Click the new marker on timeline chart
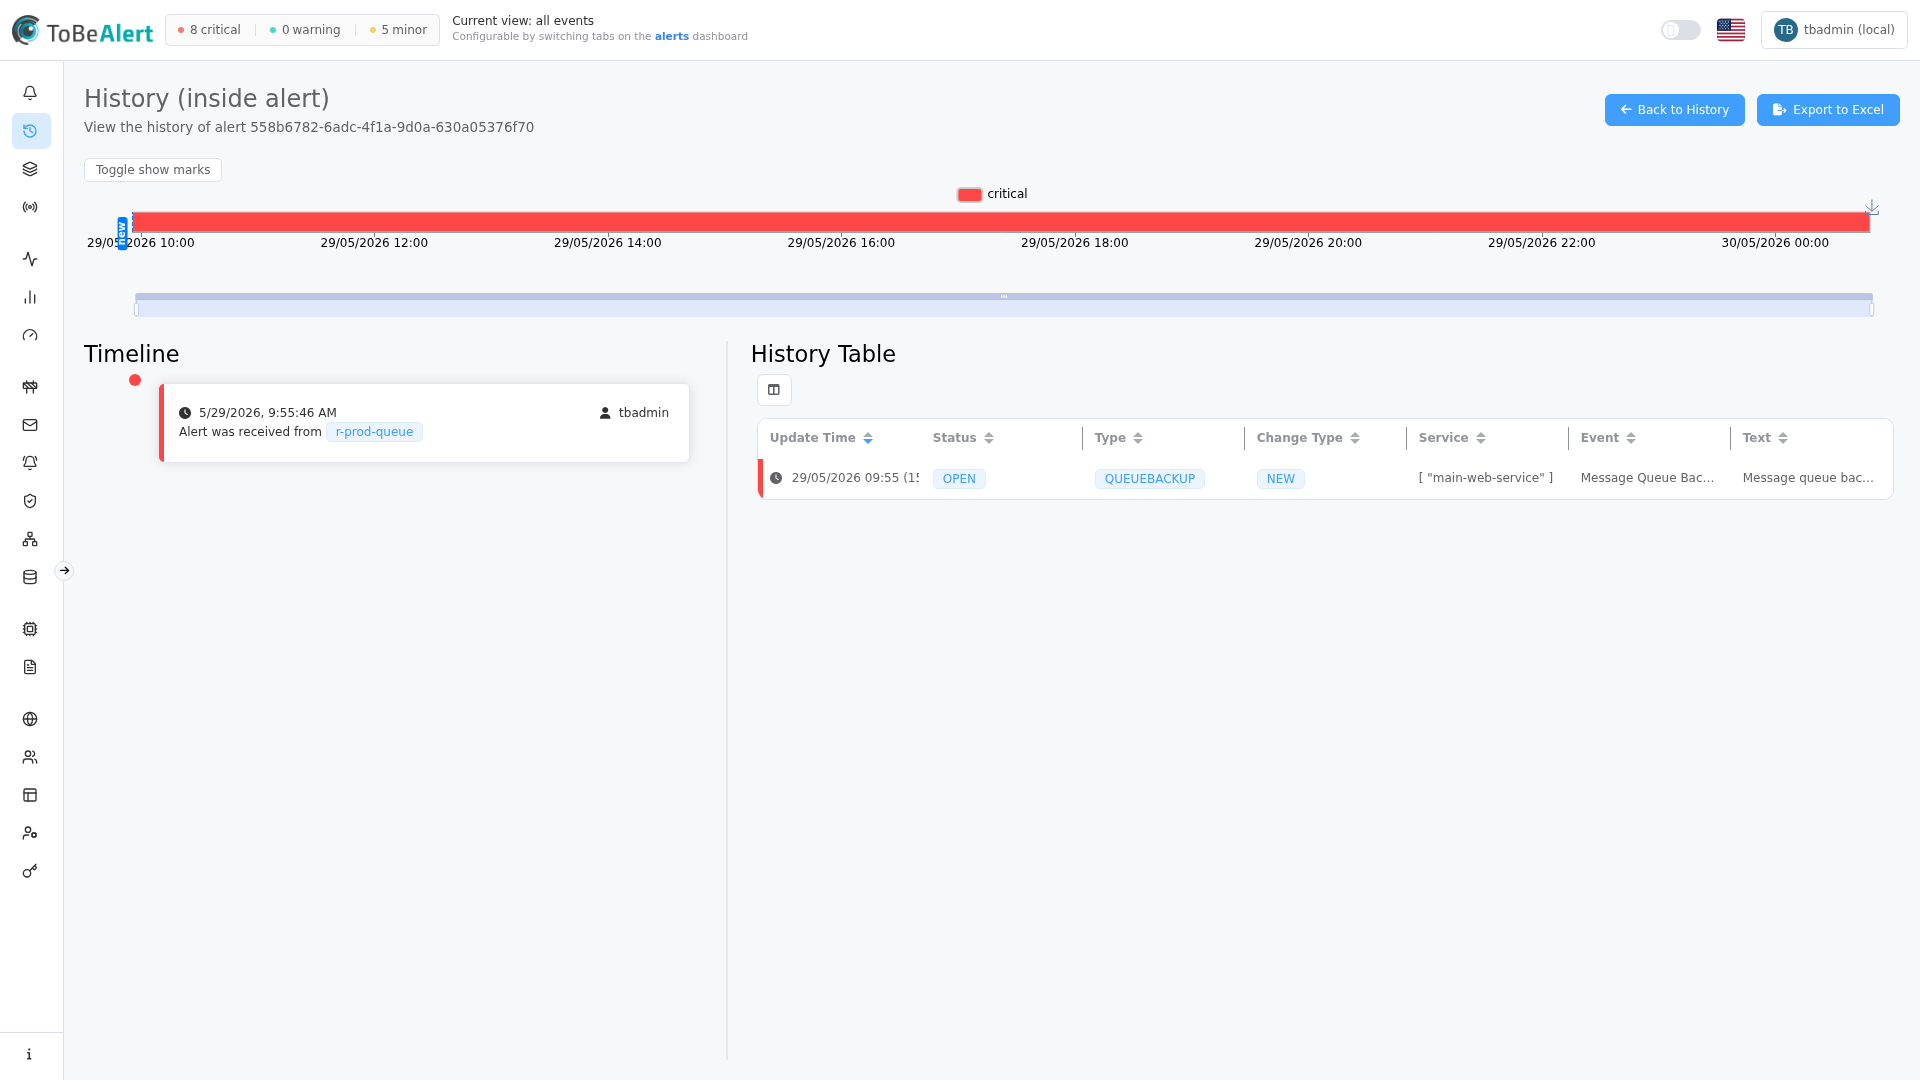Image resolution: width=1920 pixels, height=1080 pixels. tap(122, 233)
